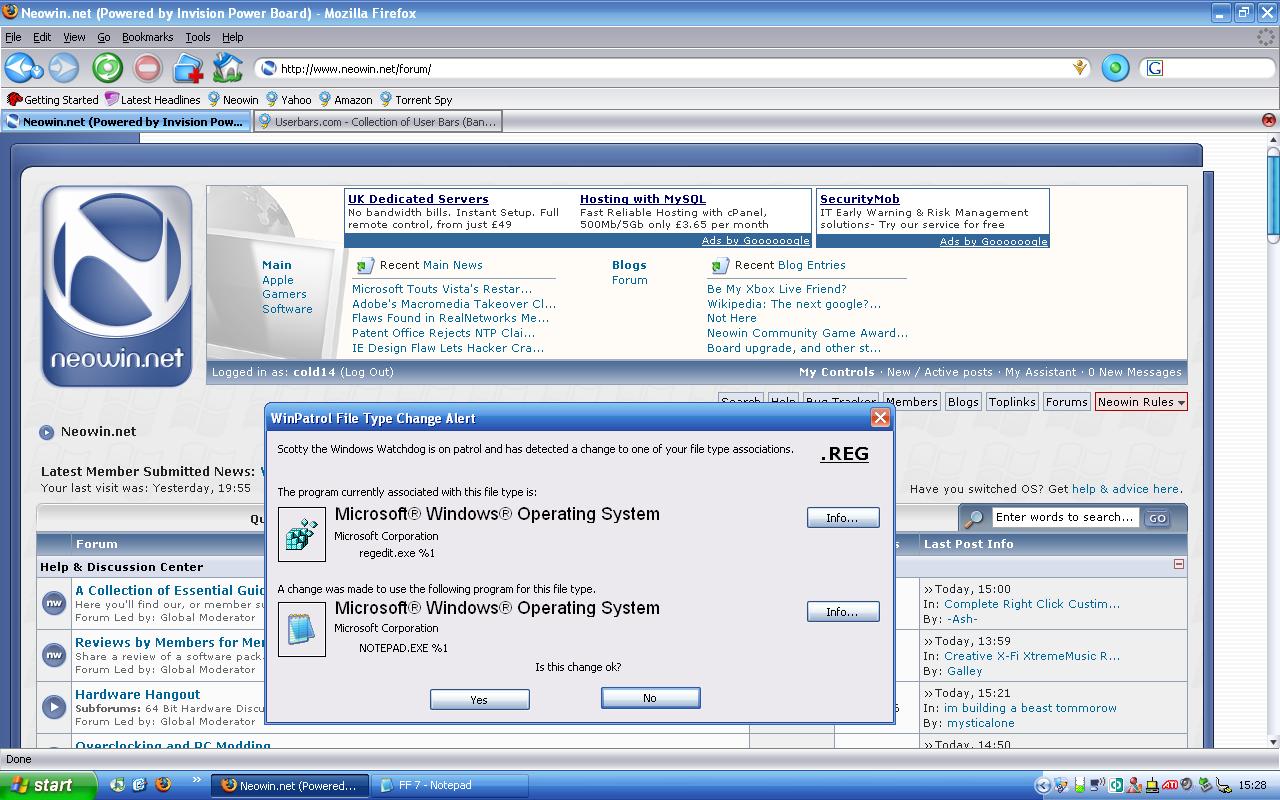Click the Log Out link
Viewport: 1280px width, 800px height.
[367, 372]
